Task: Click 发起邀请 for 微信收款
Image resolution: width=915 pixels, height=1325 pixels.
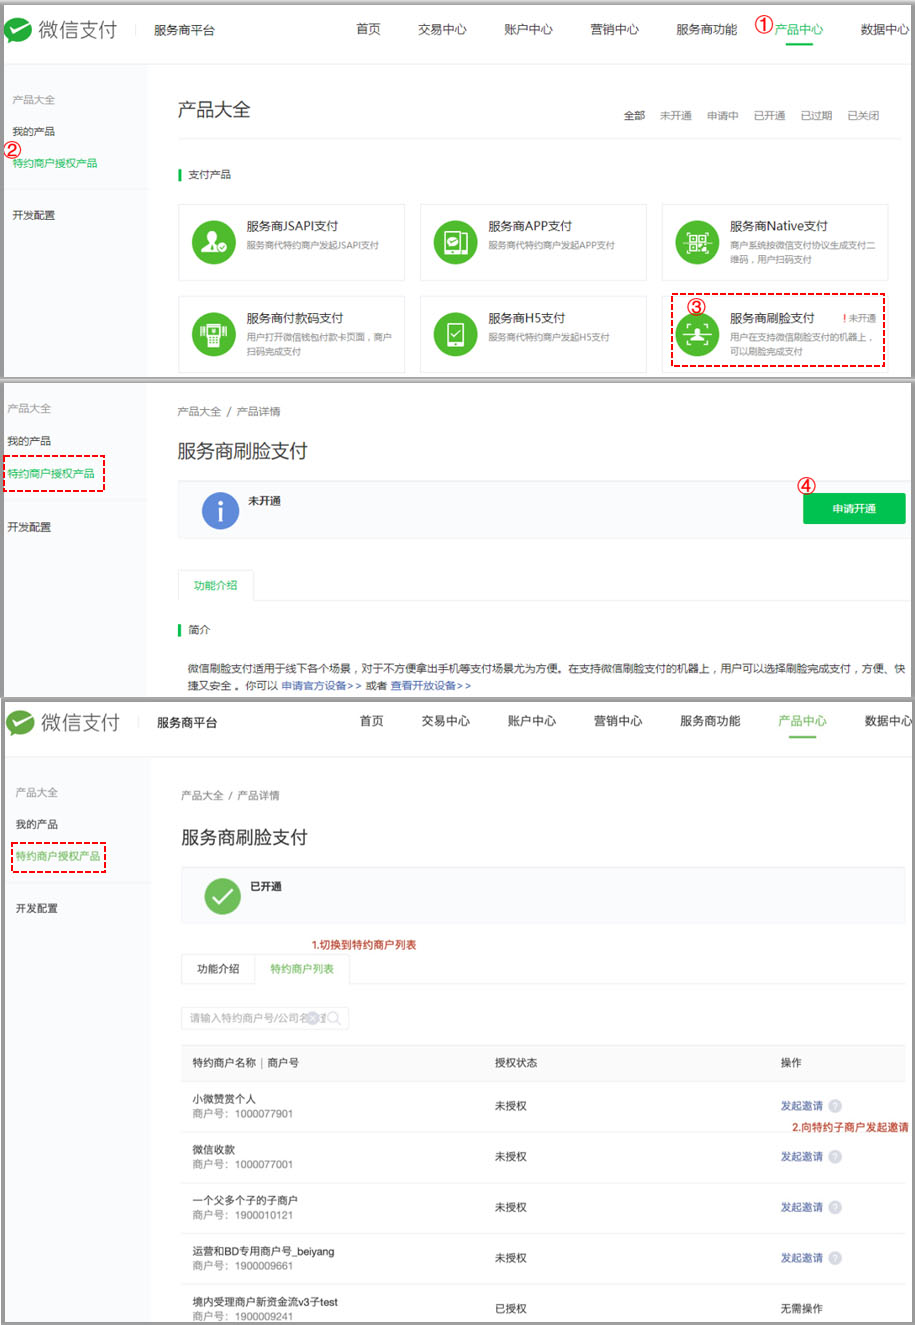Action: pyautogui.click(x=802, y=1157)
